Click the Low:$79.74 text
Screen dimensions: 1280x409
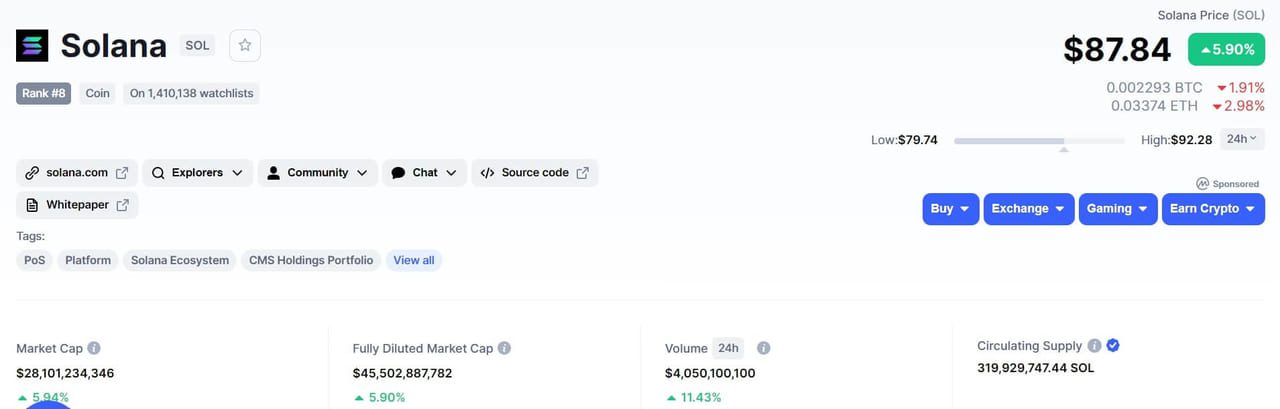904,140
